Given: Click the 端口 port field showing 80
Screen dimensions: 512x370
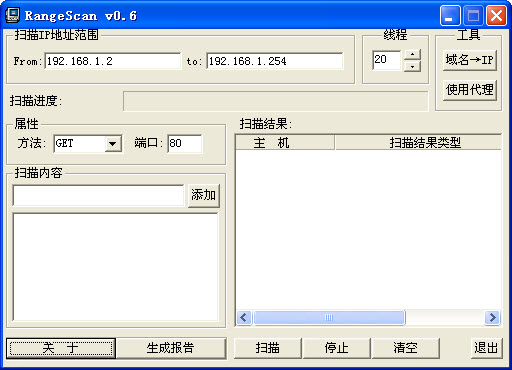Looking at the screenshot, I should pos(185,143).
